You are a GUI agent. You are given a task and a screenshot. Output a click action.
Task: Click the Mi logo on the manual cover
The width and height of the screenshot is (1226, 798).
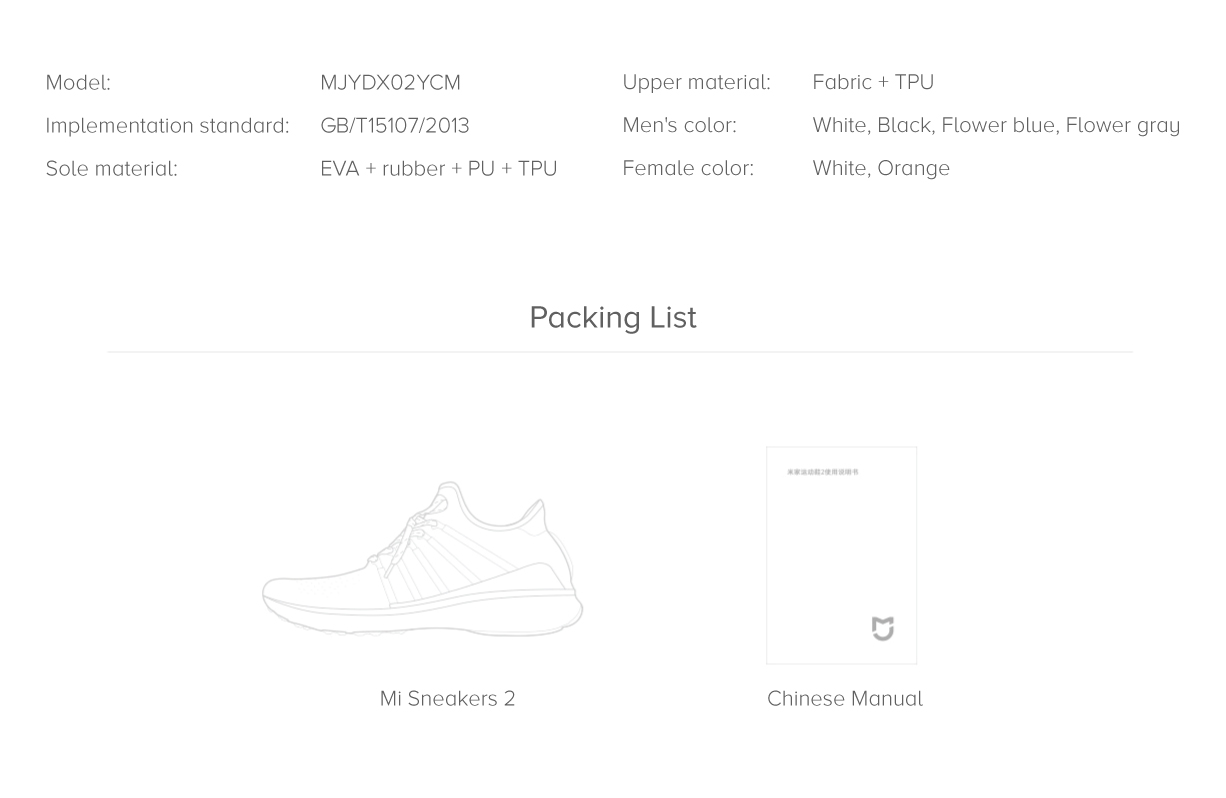[x=882, y=629]
